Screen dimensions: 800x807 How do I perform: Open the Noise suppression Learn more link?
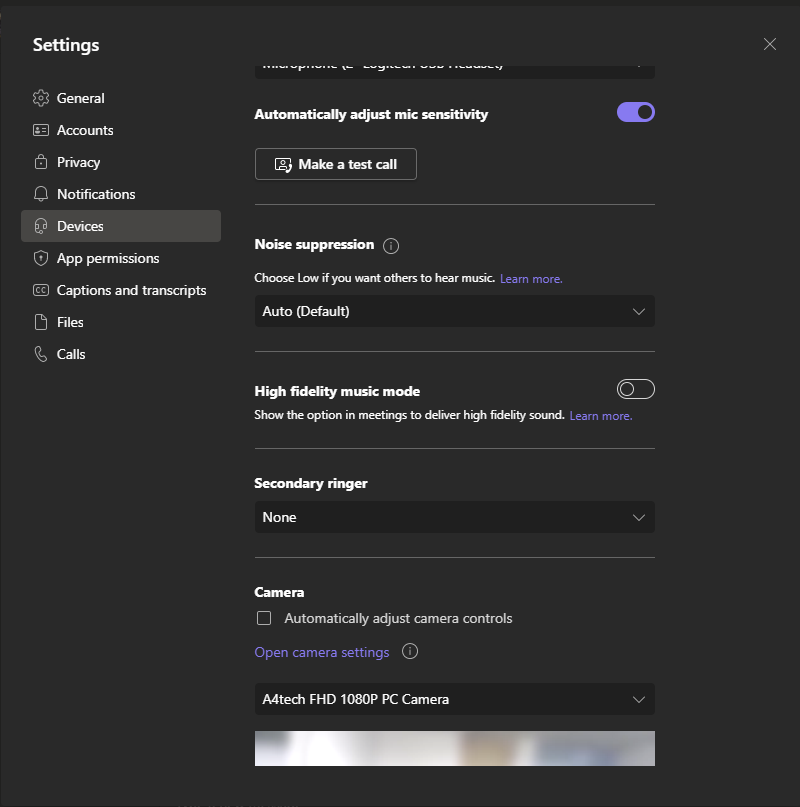pos(530,278)
